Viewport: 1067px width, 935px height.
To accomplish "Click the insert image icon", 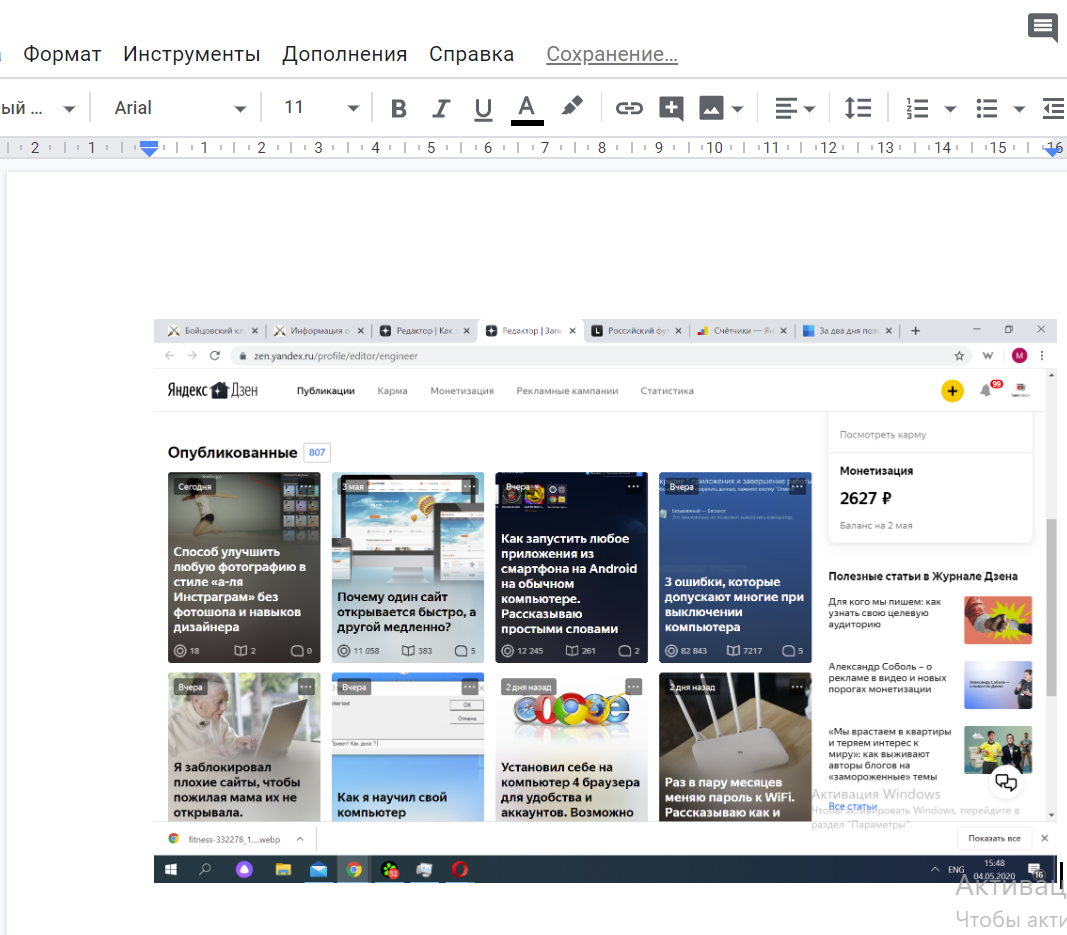I will [711, 108].
